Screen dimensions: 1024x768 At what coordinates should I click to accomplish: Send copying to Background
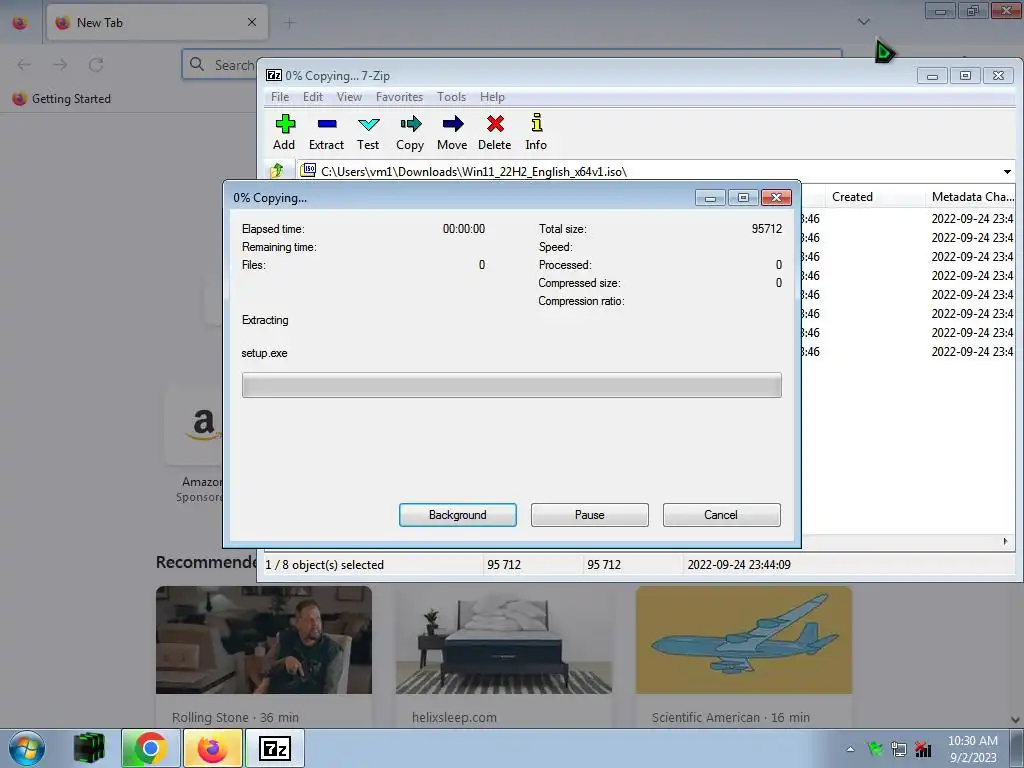[x=458, y=515]
